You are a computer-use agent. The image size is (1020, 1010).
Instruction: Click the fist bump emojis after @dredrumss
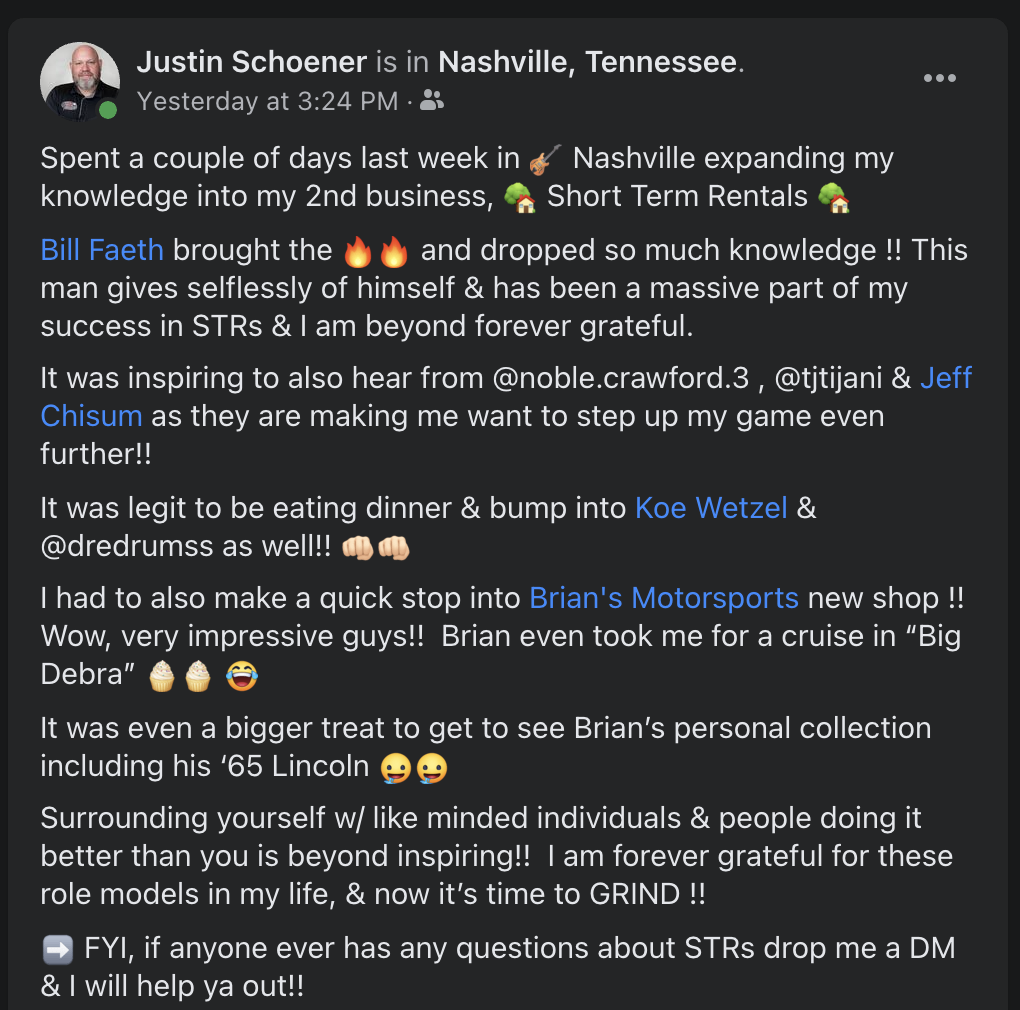coord(376,548)
